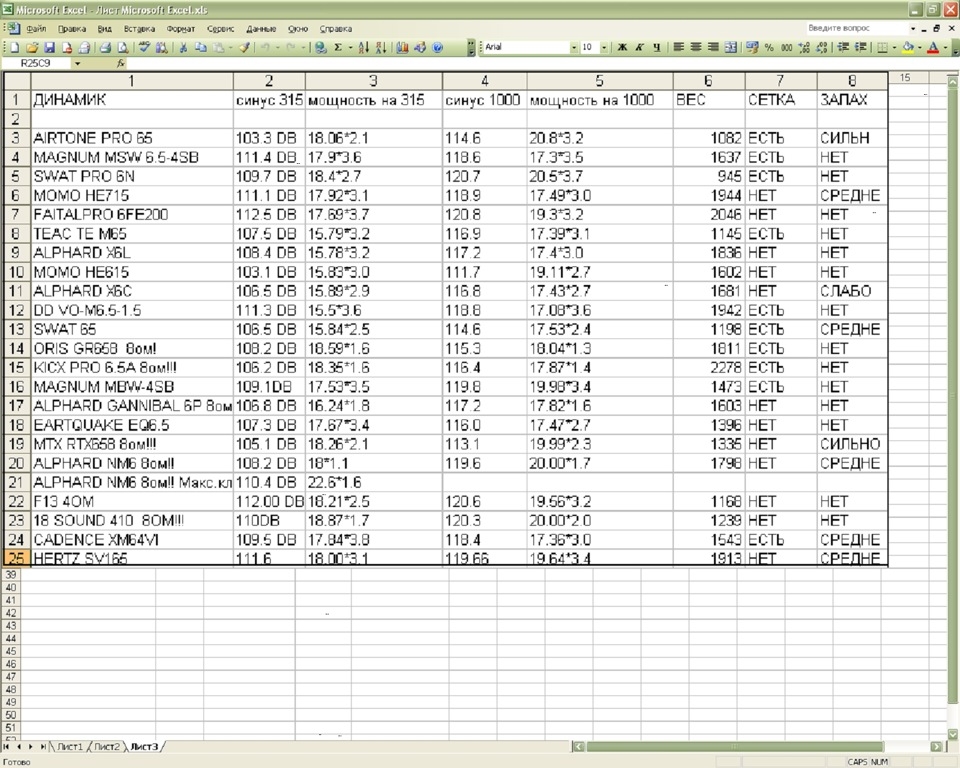Center text alignment icon
Viewport: 960px width, 768px height.
696,47
